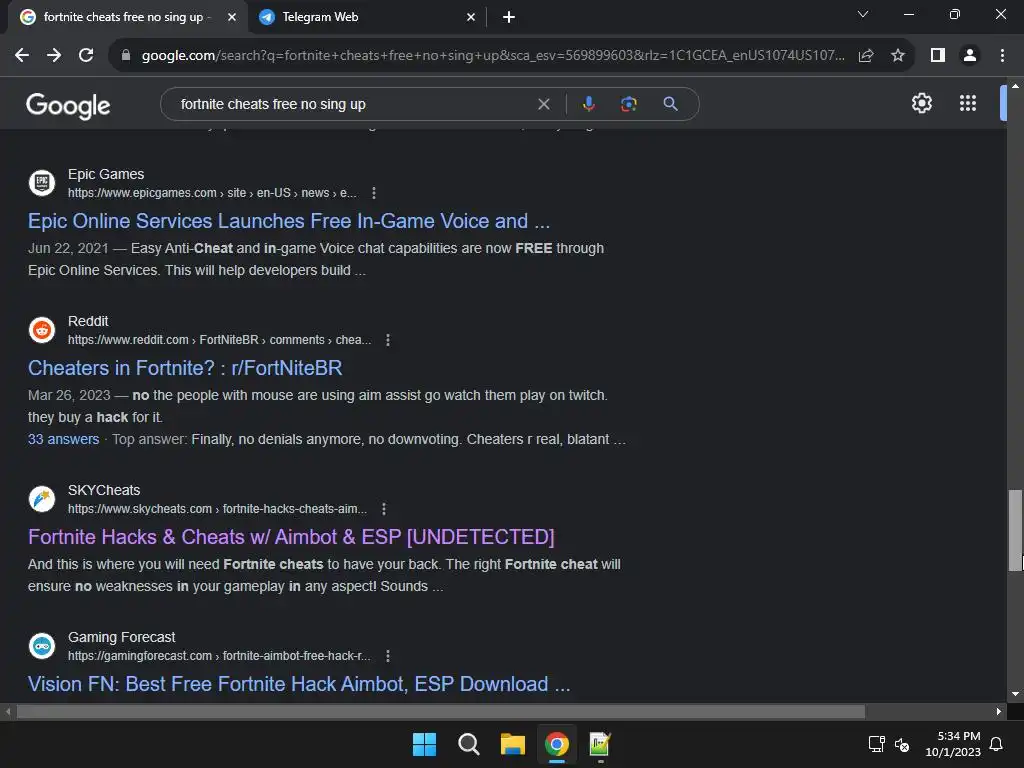Click the Gaming Forecast site favicon
Viewport: 1024px width, 768px height.
[42, 646]
